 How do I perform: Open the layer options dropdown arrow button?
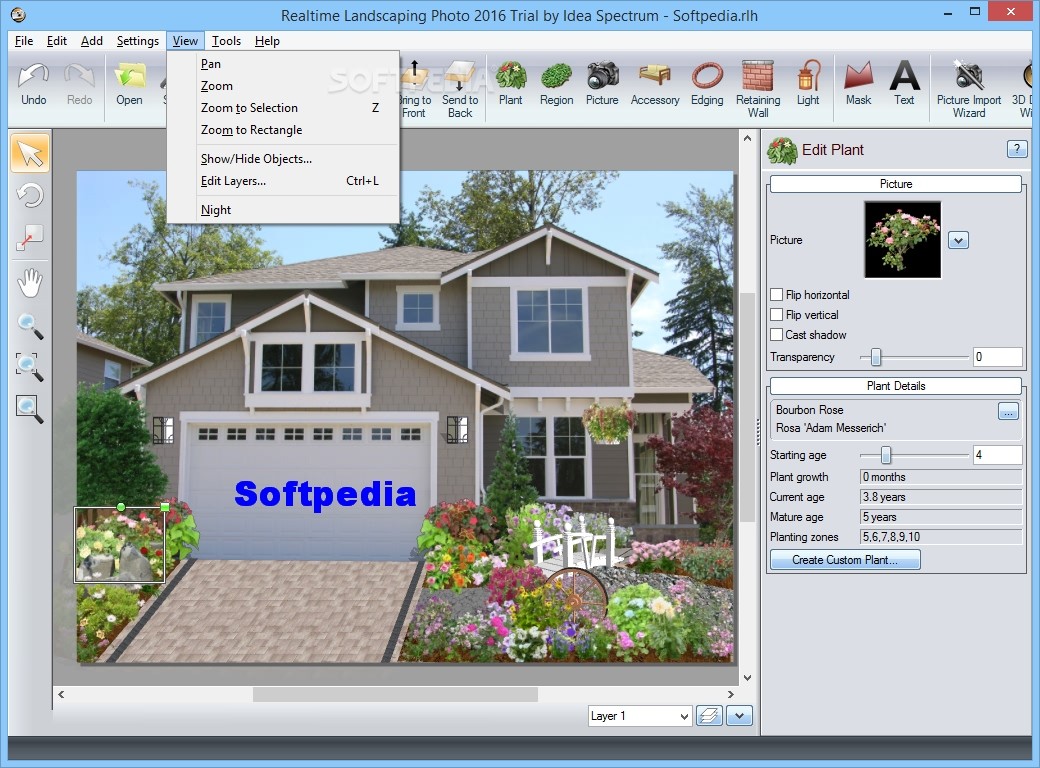tap(740, 716)
